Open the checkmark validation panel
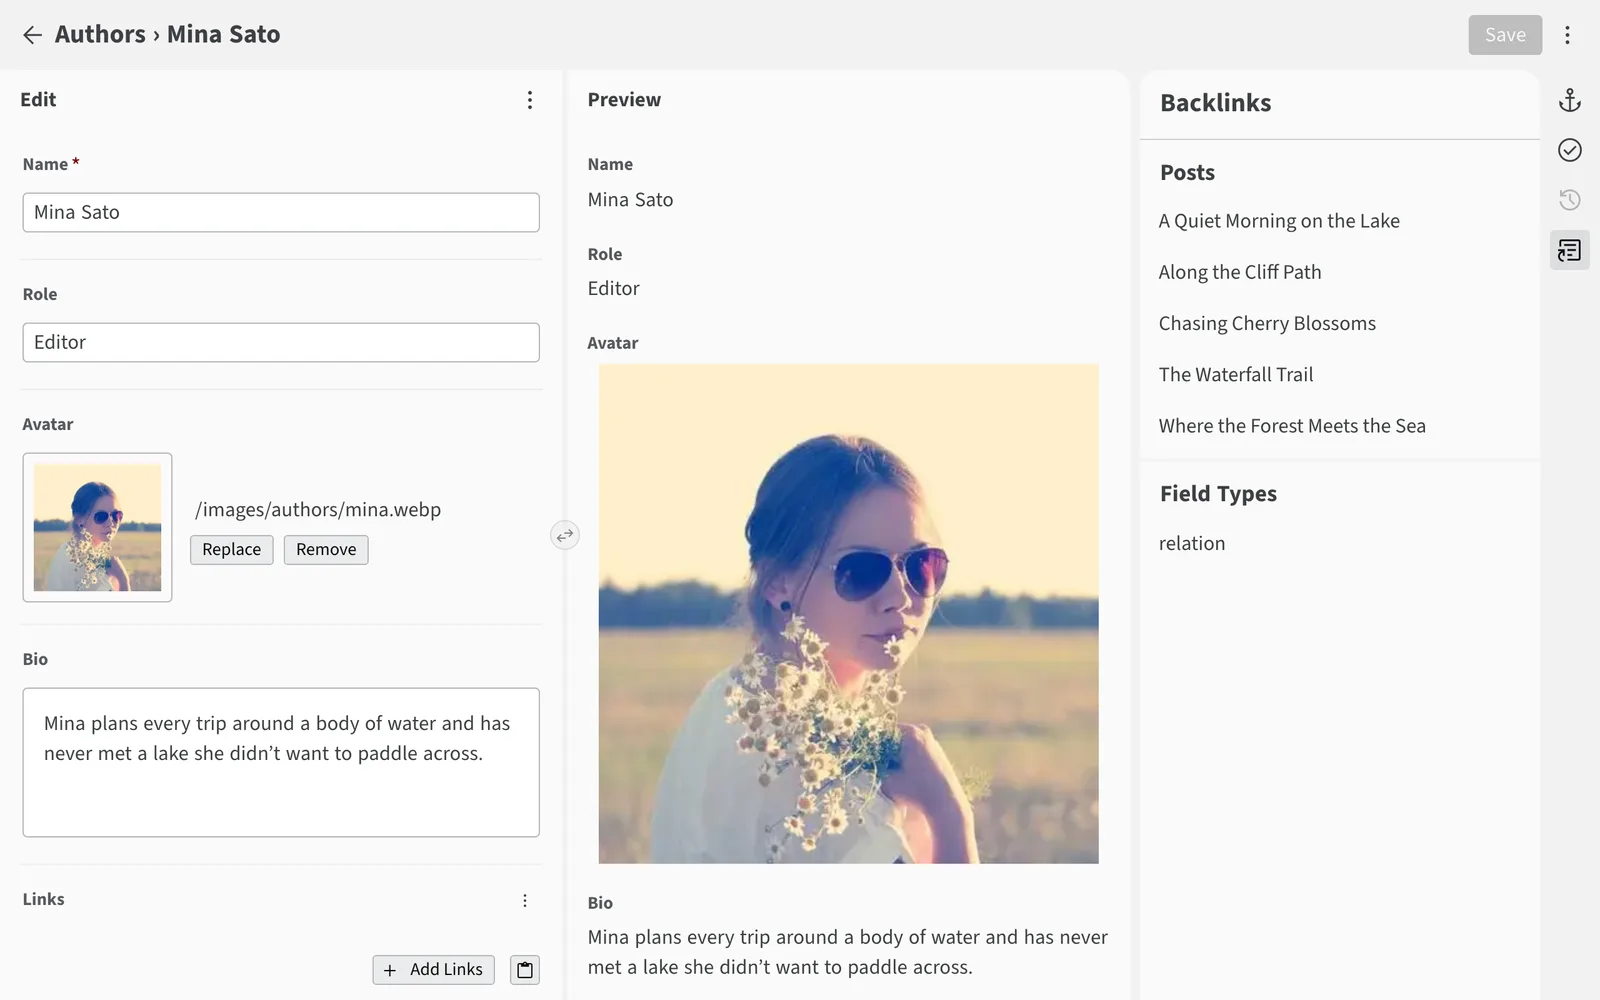This screenshot has height=1000, width=1600. [1570, 150]
